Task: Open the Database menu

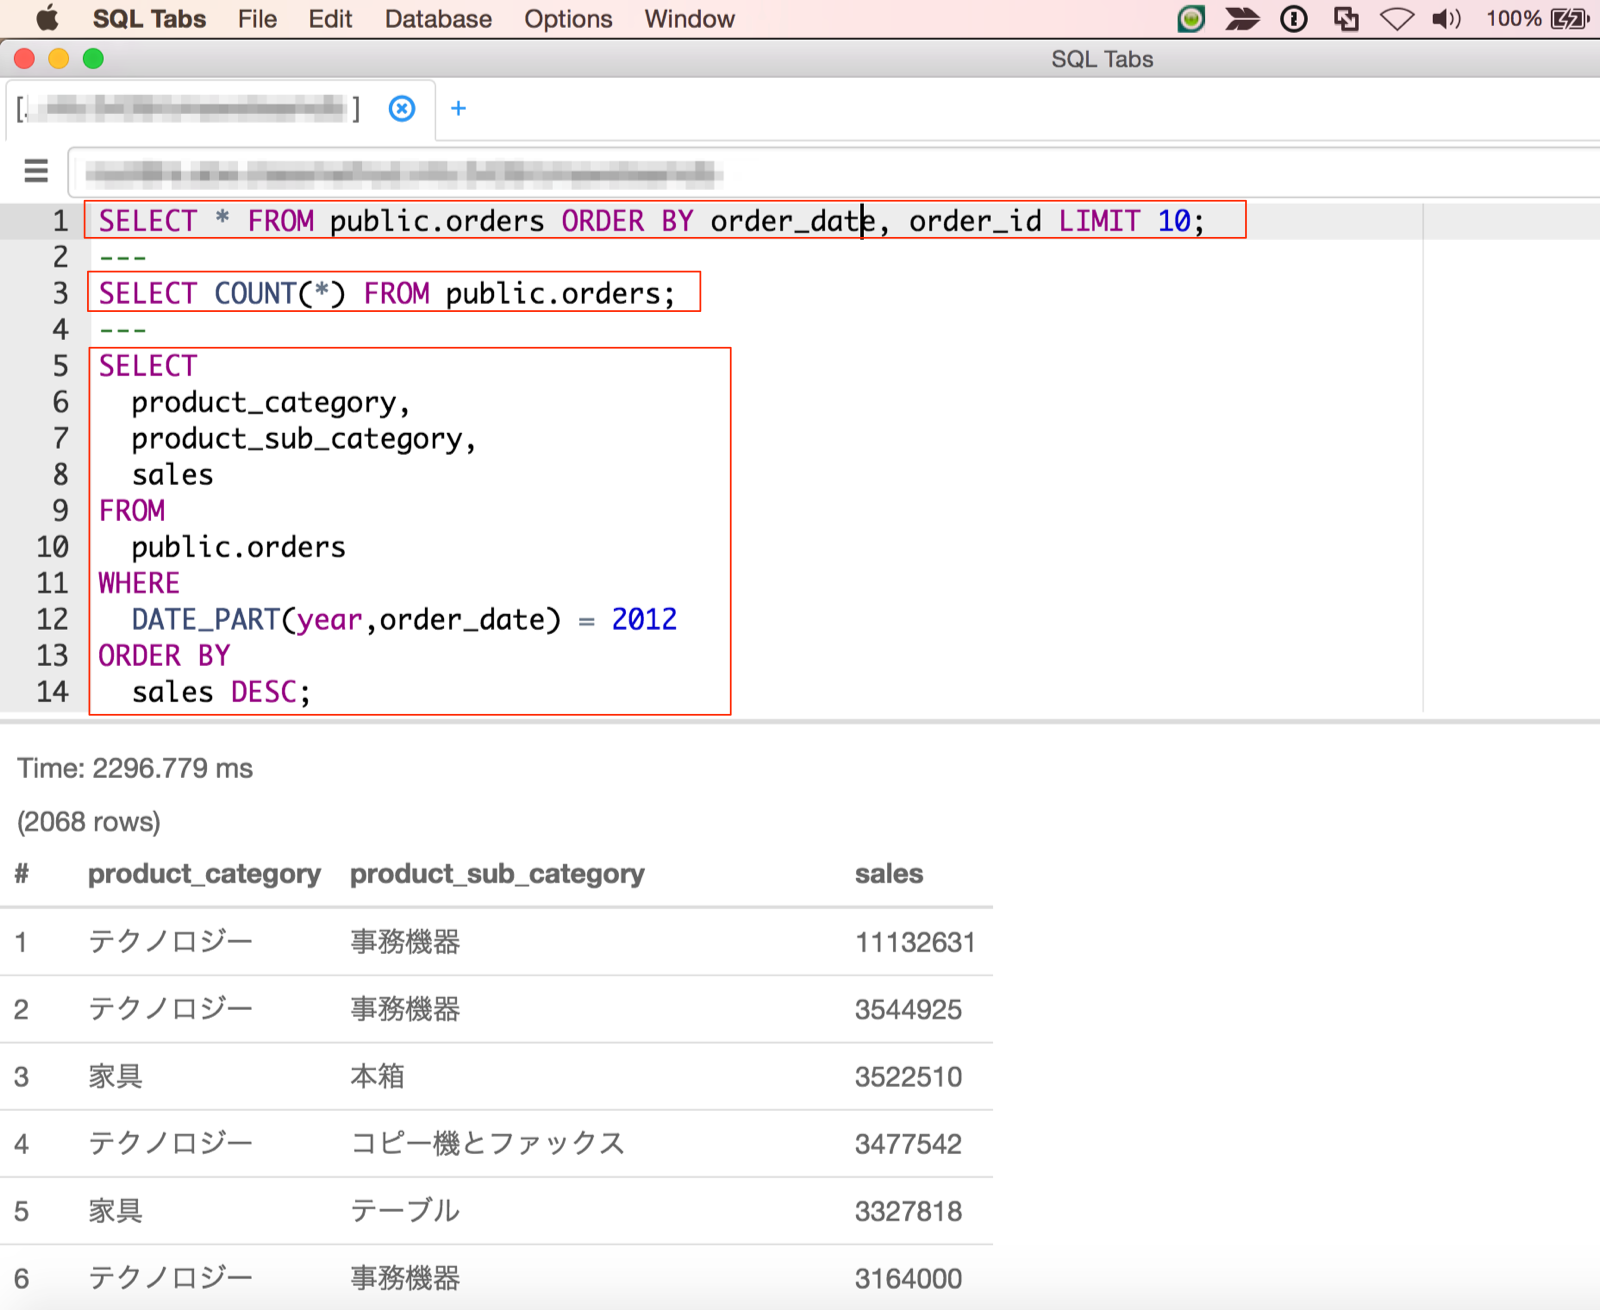Action: [437, 18]
